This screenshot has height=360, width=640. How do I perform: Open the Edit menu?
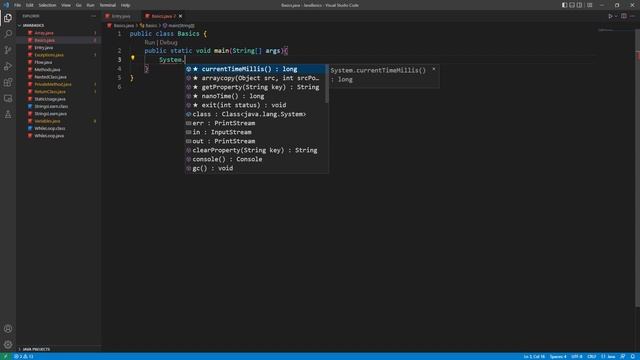click(x=30, y=5)
